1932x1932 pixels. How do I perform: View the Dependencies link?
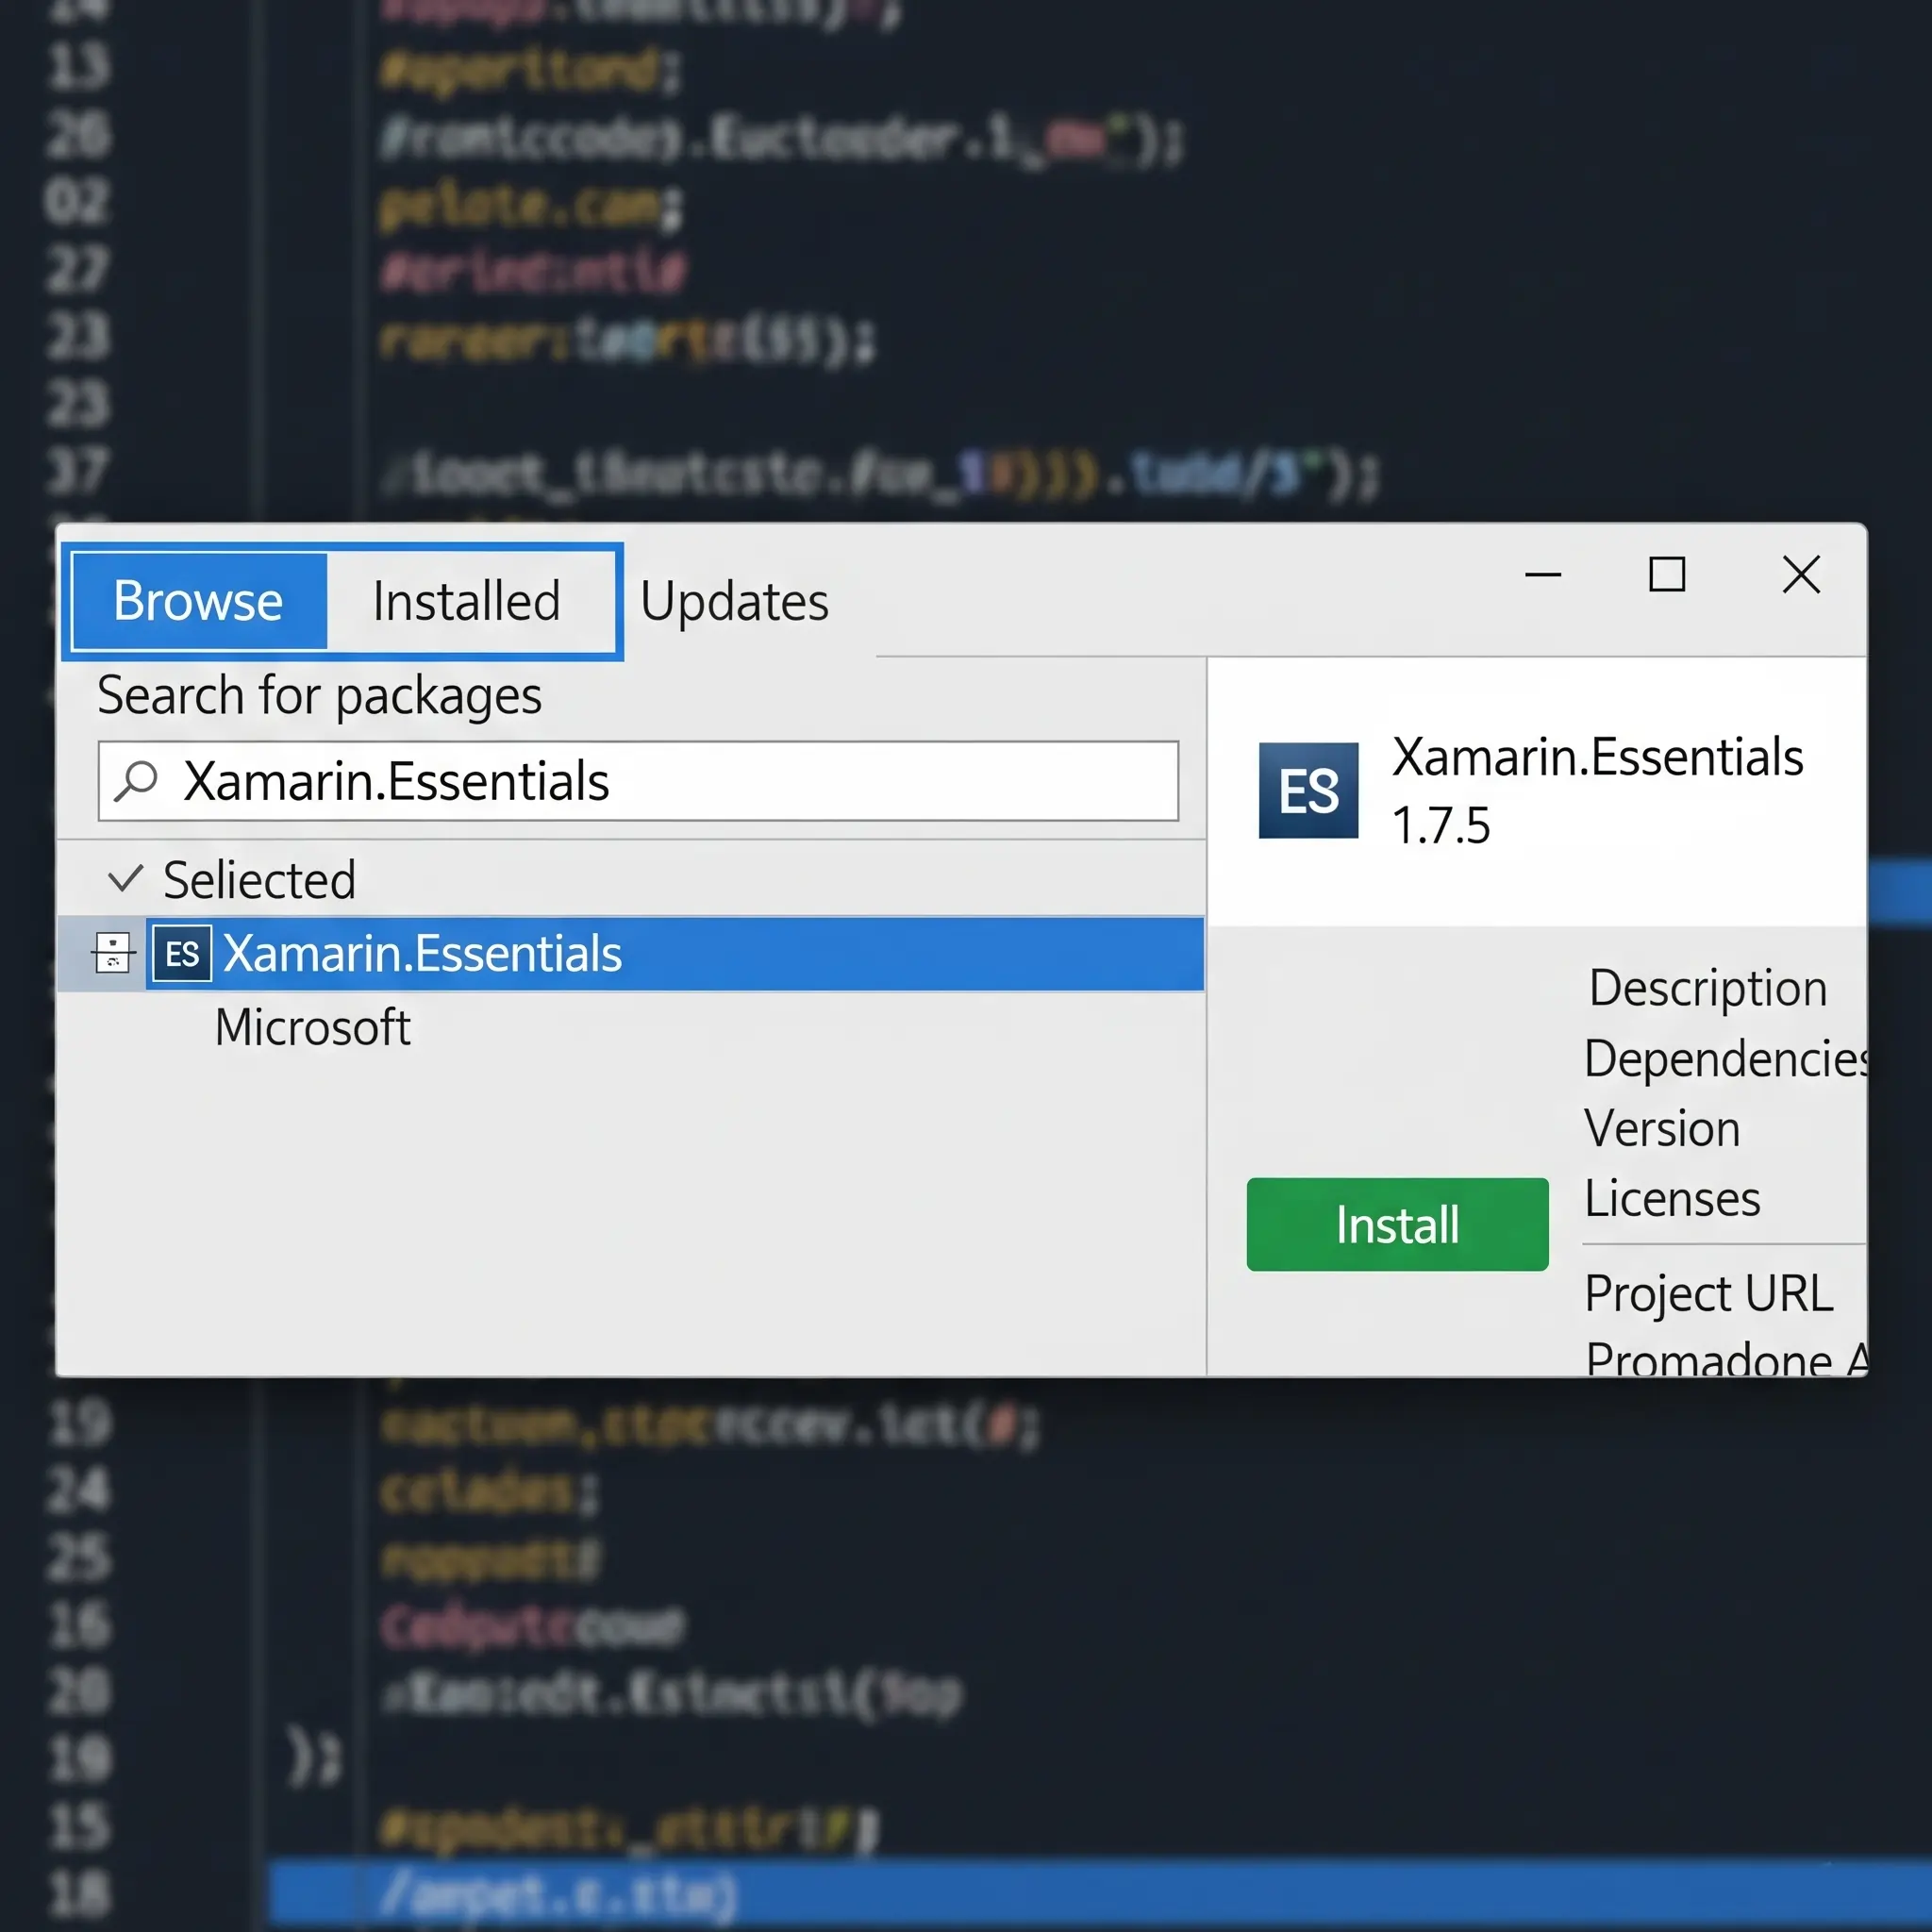1723,1058
